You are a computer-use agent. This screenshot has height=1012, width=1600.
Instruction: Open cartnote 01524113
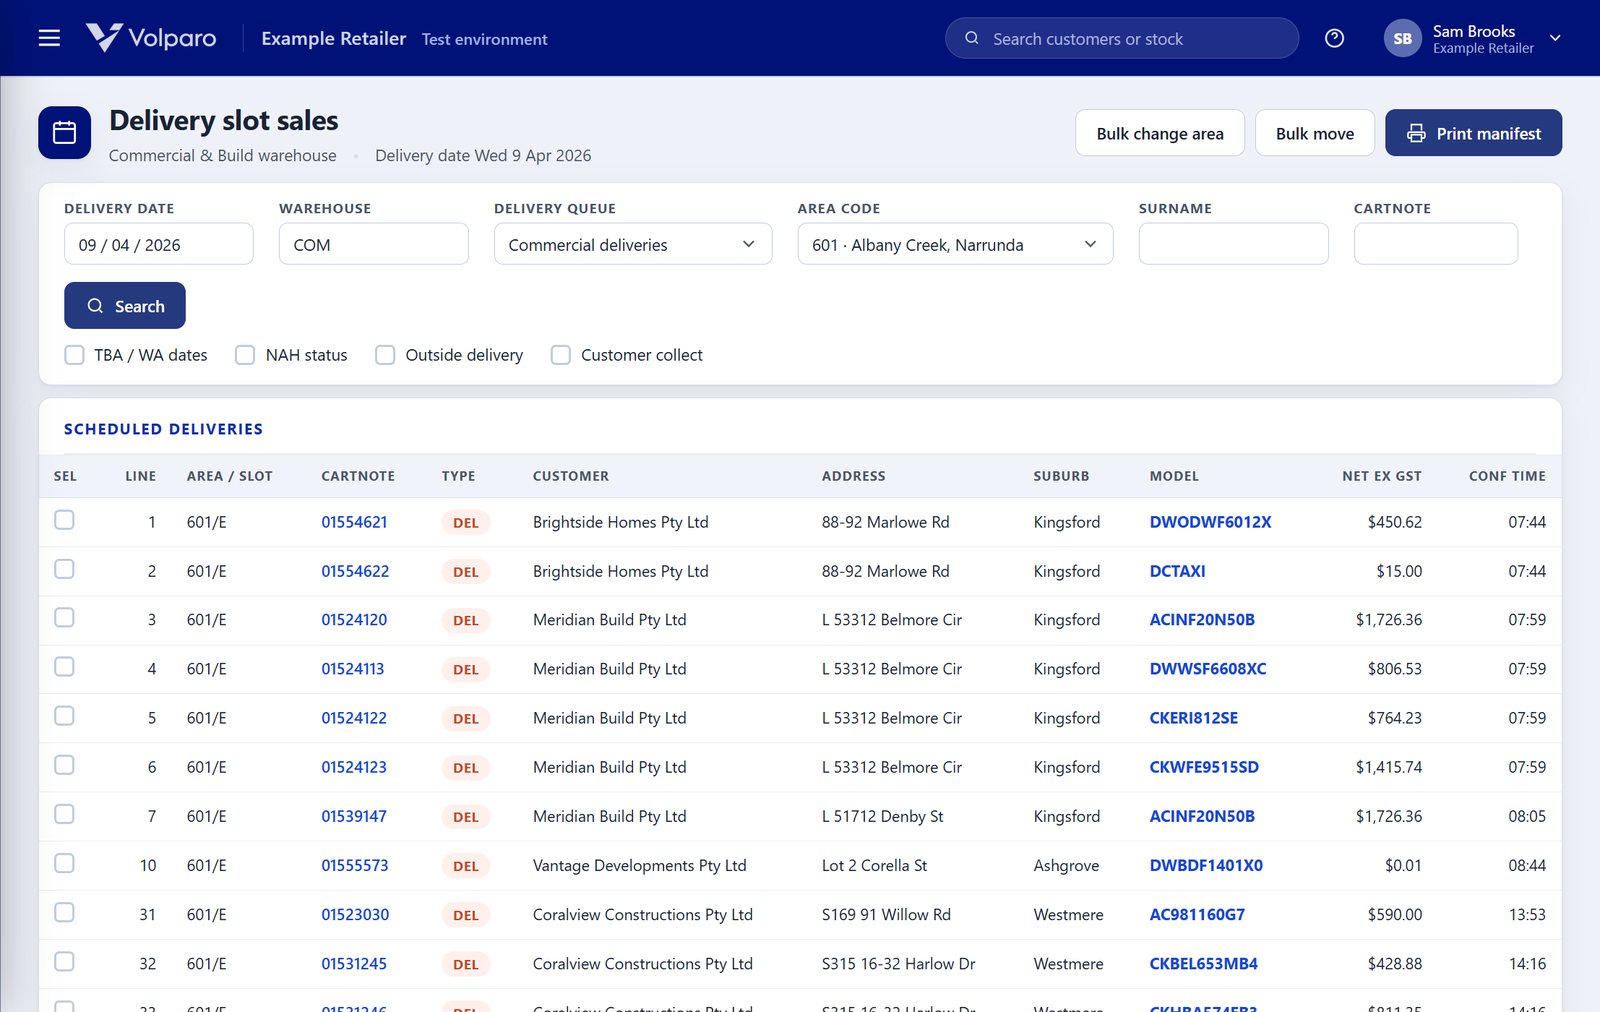352,669
